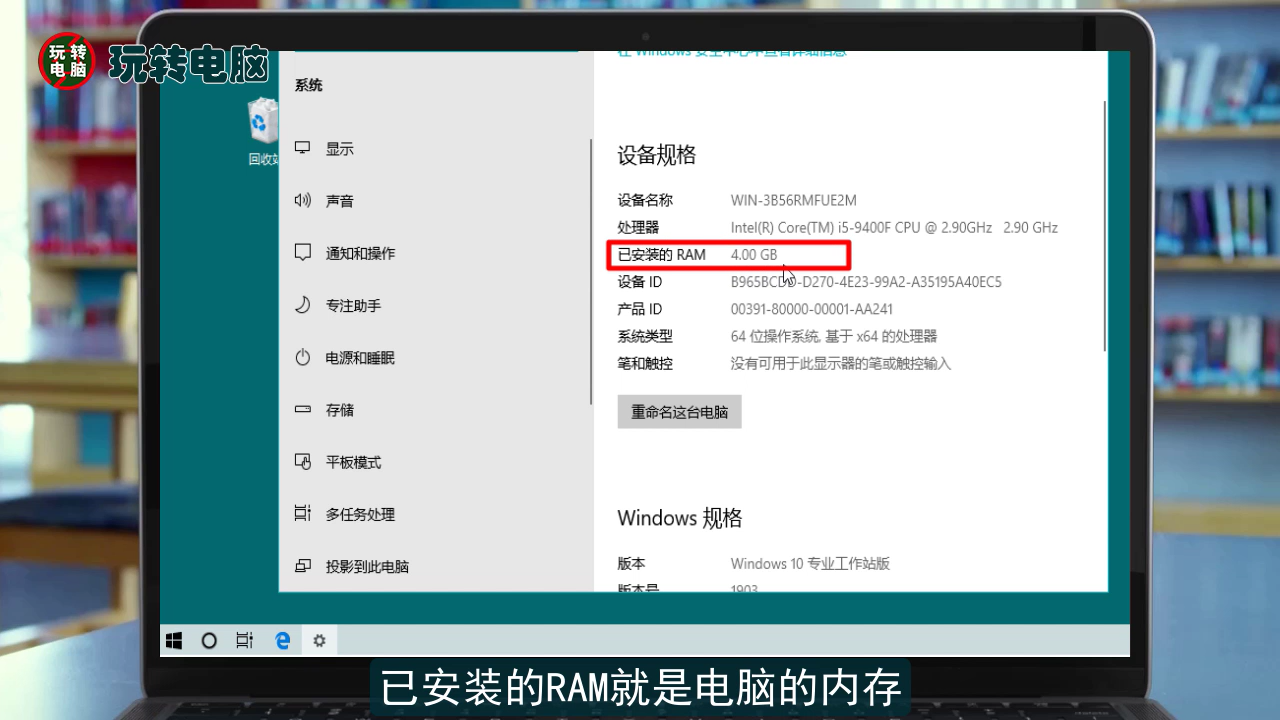The image size is (1280, 720).
Task: Select device name WIN-3B56RMFUE2M
Action: pyautogui.click(x=793, y=200)
